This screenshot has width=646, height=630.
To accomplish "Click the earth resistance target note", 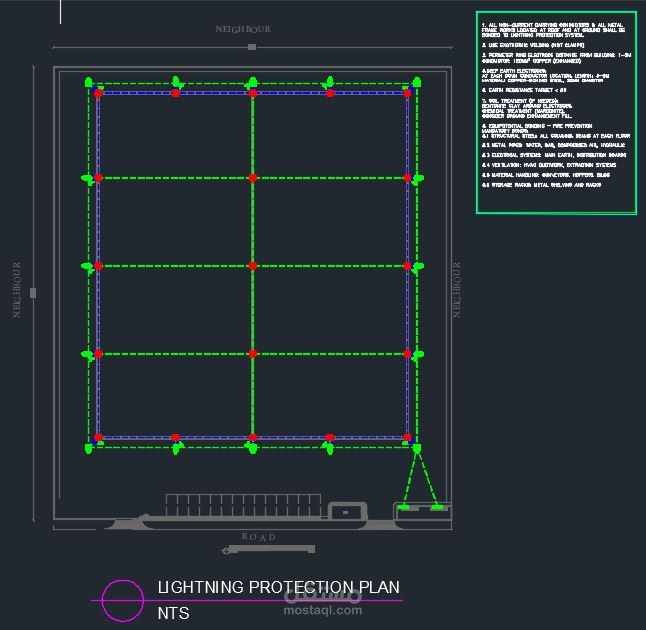I will [x=524, y=90].
